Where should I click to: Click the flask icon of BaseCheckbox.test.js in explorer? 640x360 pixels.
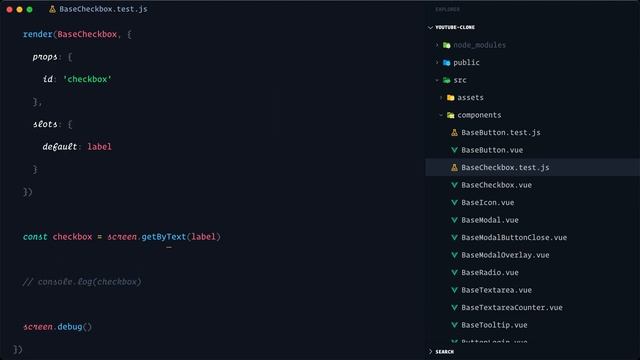[x=454, y=167]
